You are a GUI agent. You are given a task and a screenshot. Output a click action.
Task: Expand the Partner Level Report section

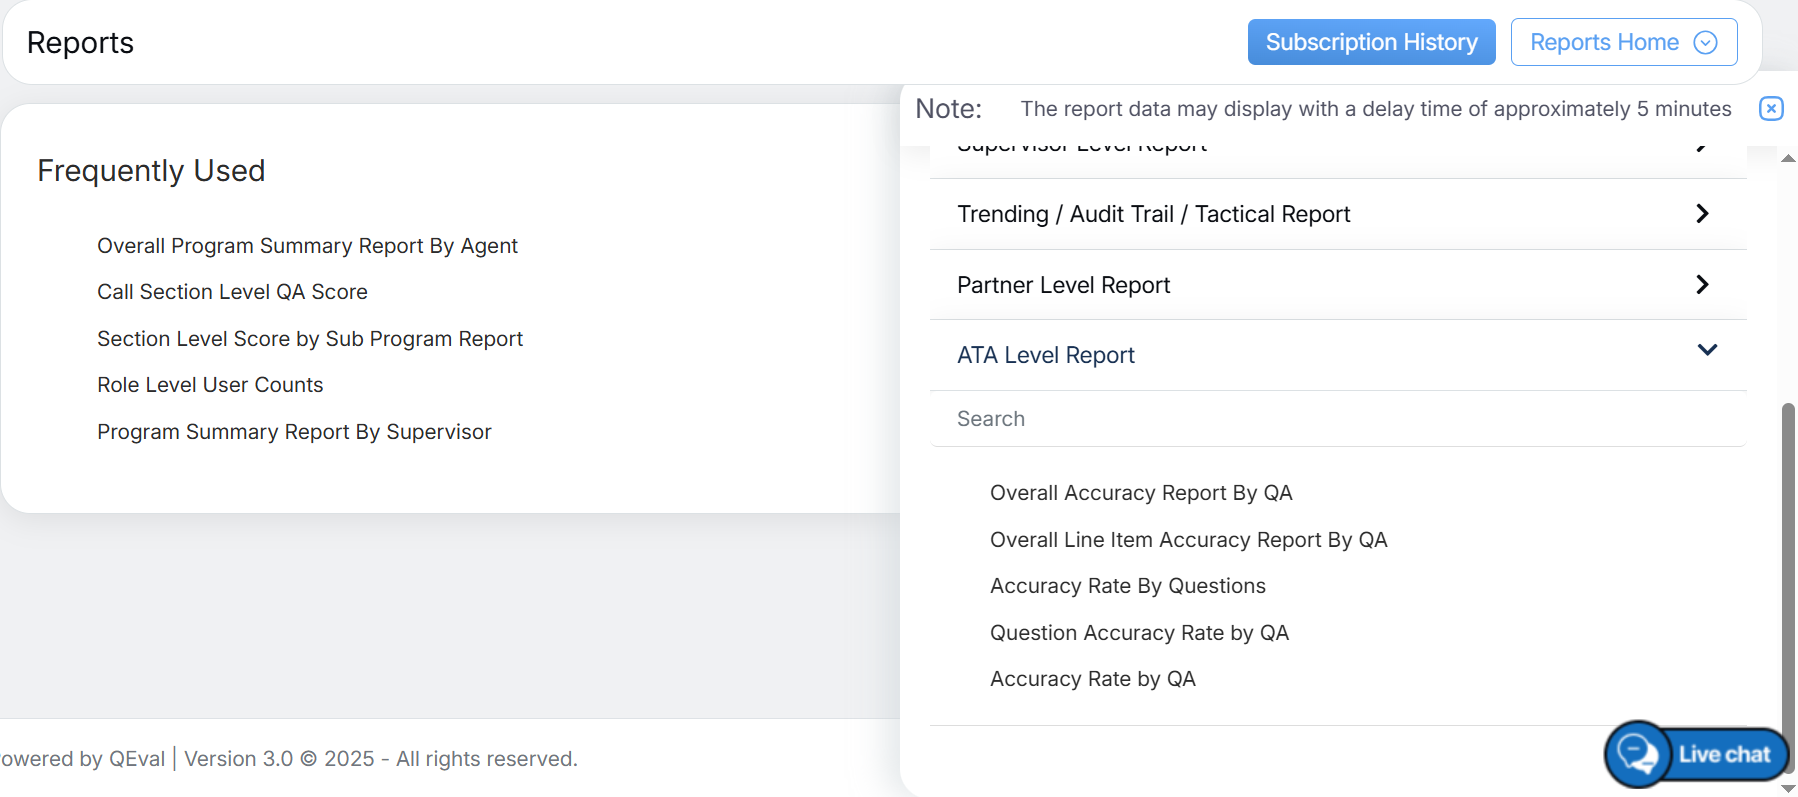point(1702,285)
